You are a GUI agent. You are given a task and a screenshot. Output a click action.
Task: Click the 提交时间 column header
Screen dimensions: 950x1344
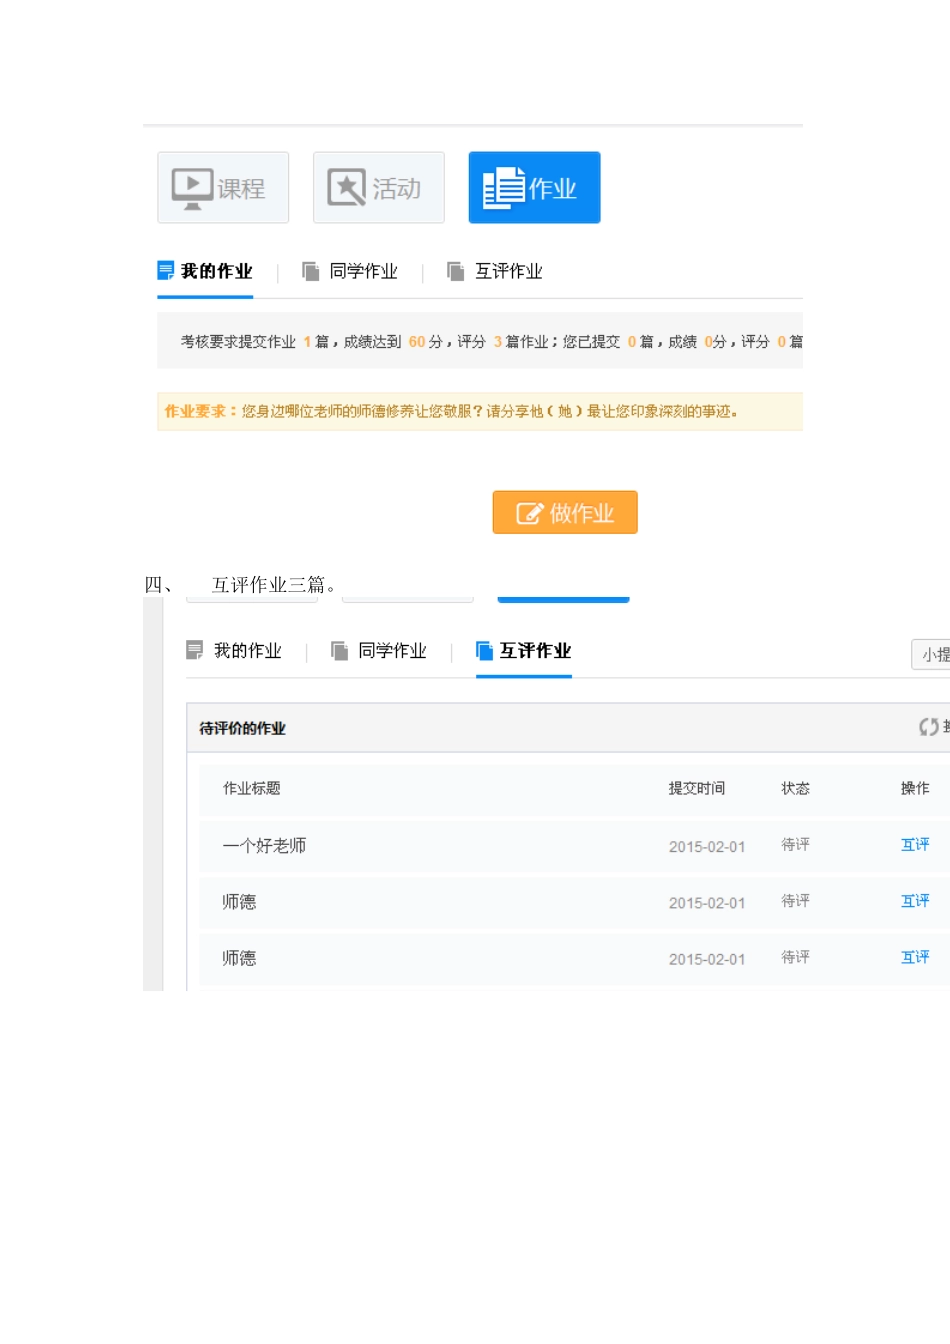697,788
